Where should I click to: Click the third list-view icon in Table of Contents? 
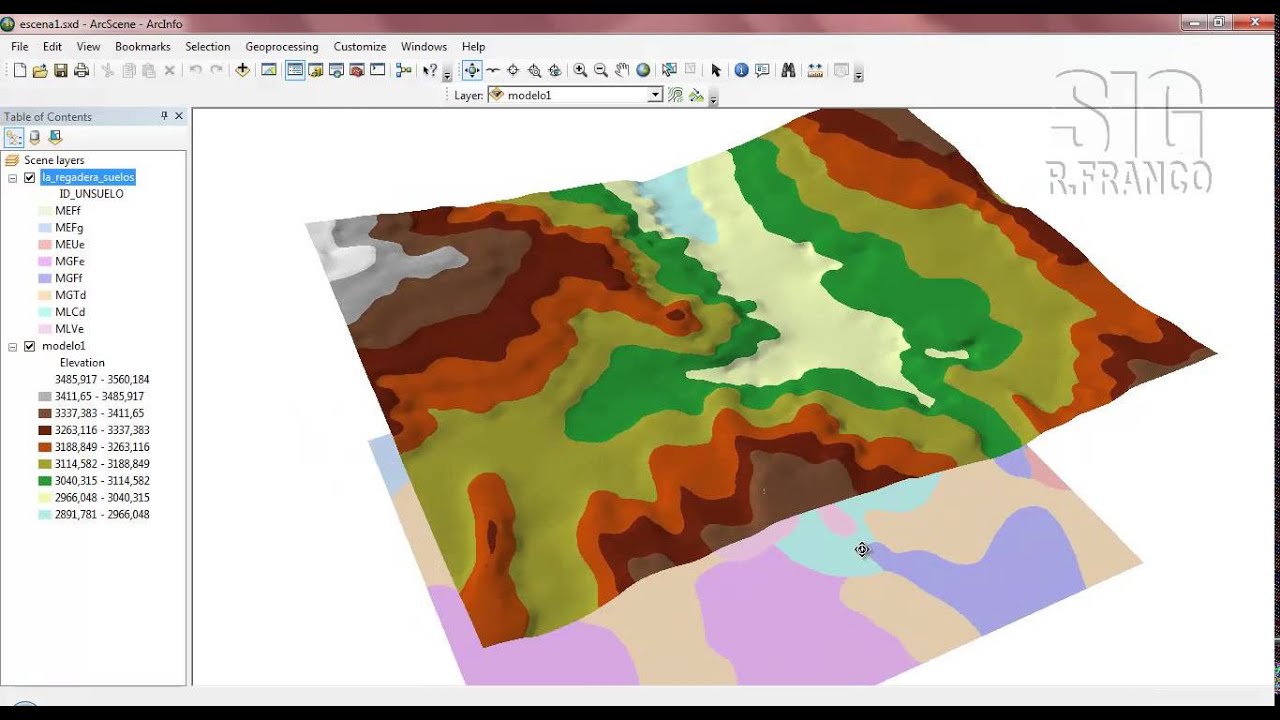click(55, 138)
